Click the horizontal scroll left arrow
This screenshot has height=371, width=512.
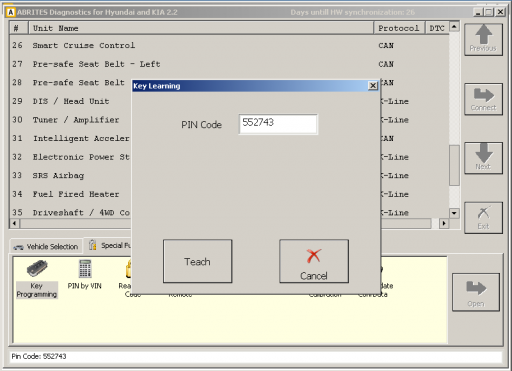click(14, 223)
